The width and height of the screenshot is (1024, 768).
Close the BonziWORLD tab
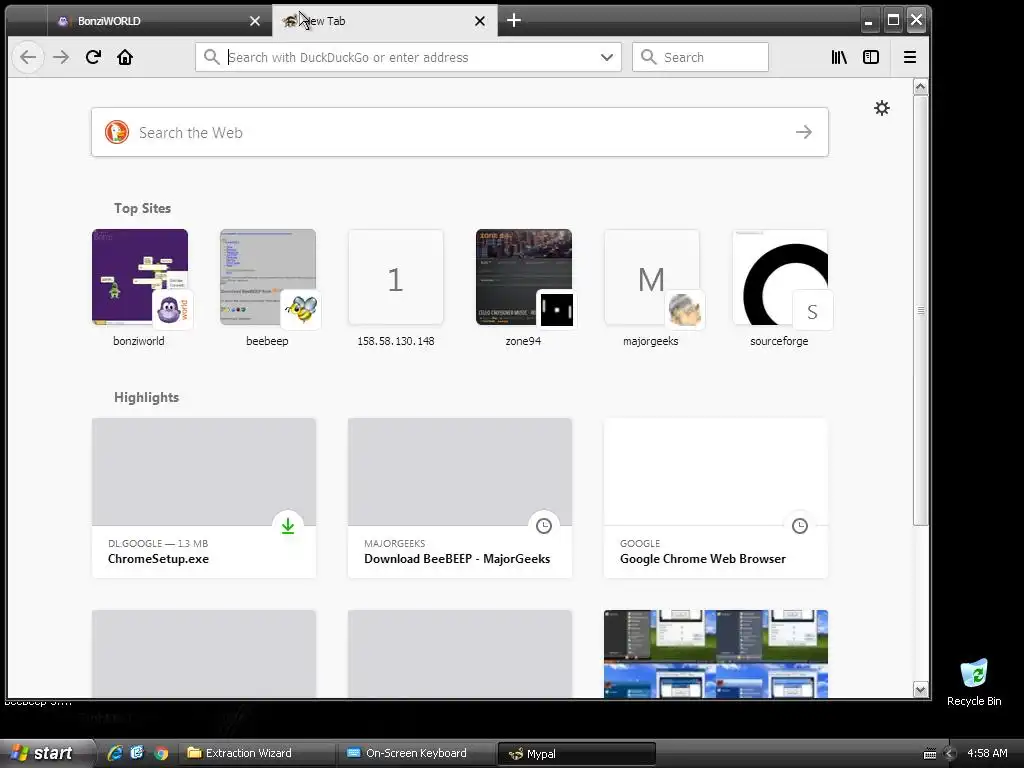[255, 21]
